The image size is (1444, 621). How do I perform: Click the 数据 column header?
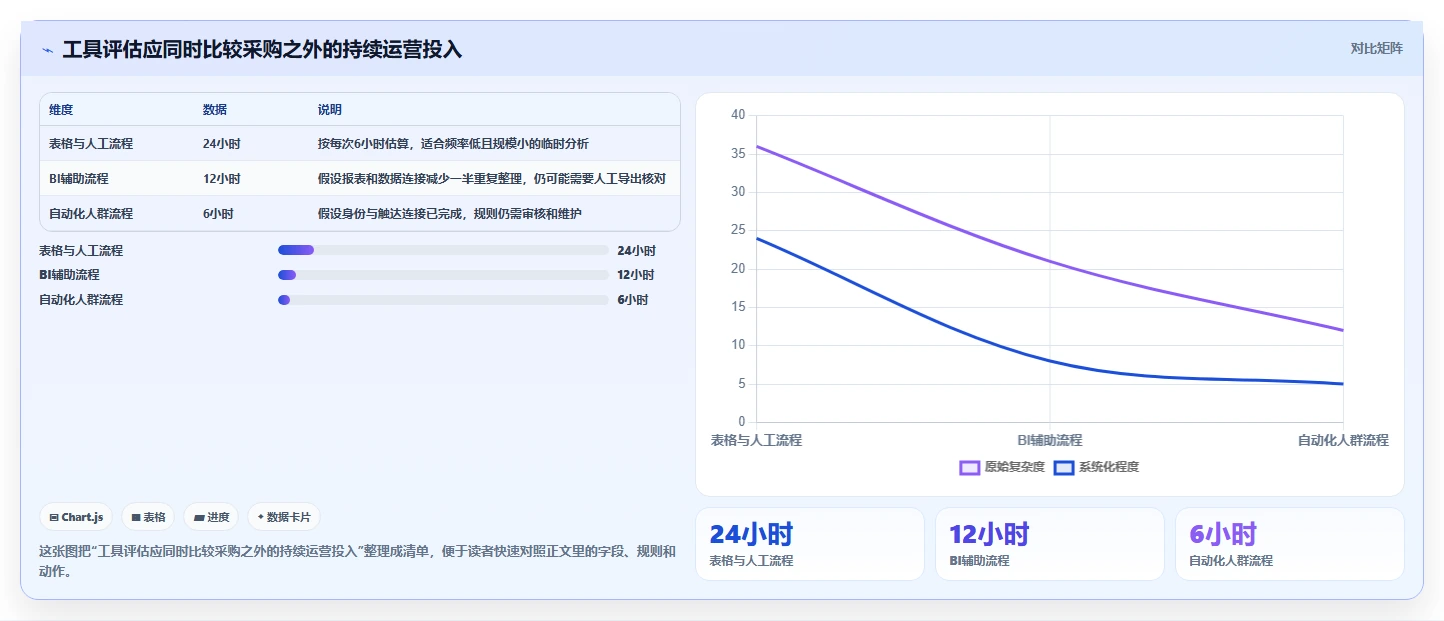point(215,110)
